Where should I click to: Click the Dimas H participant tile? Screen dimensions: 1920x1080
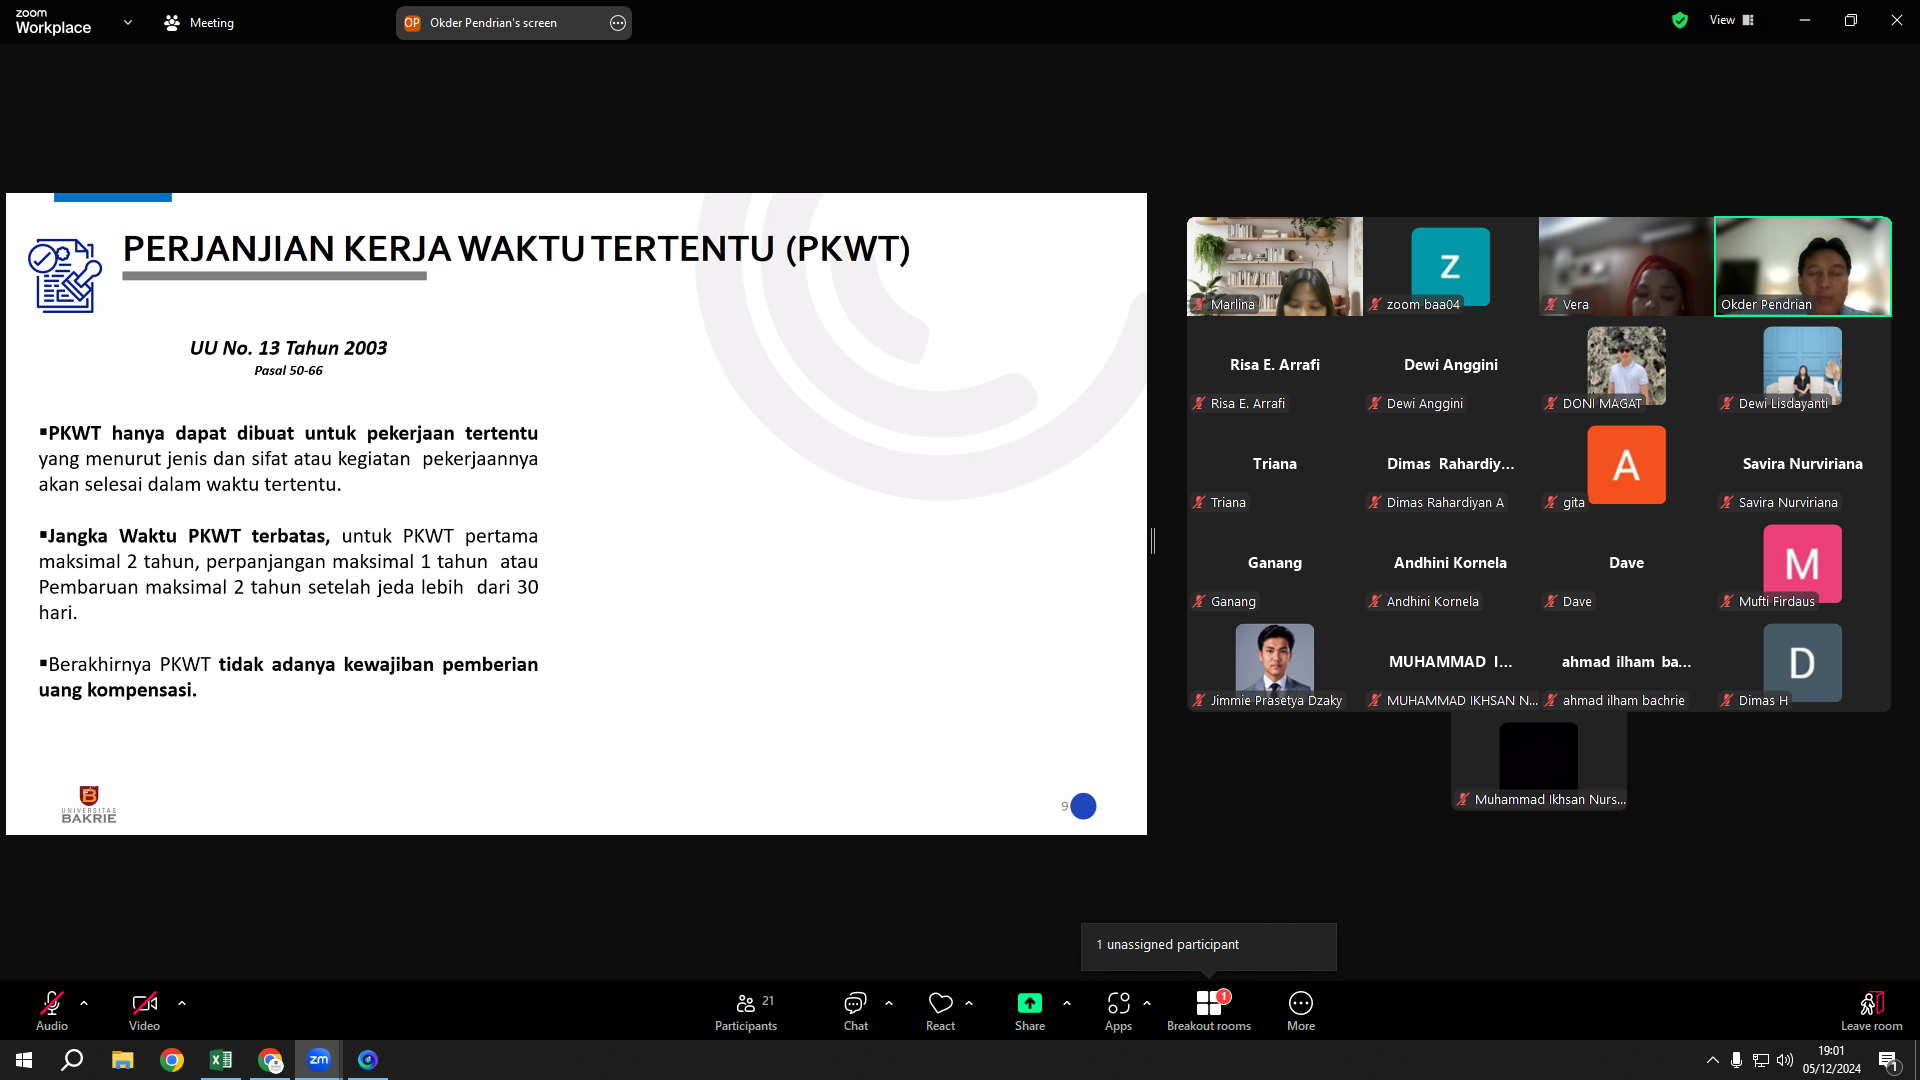[1803, 662]
